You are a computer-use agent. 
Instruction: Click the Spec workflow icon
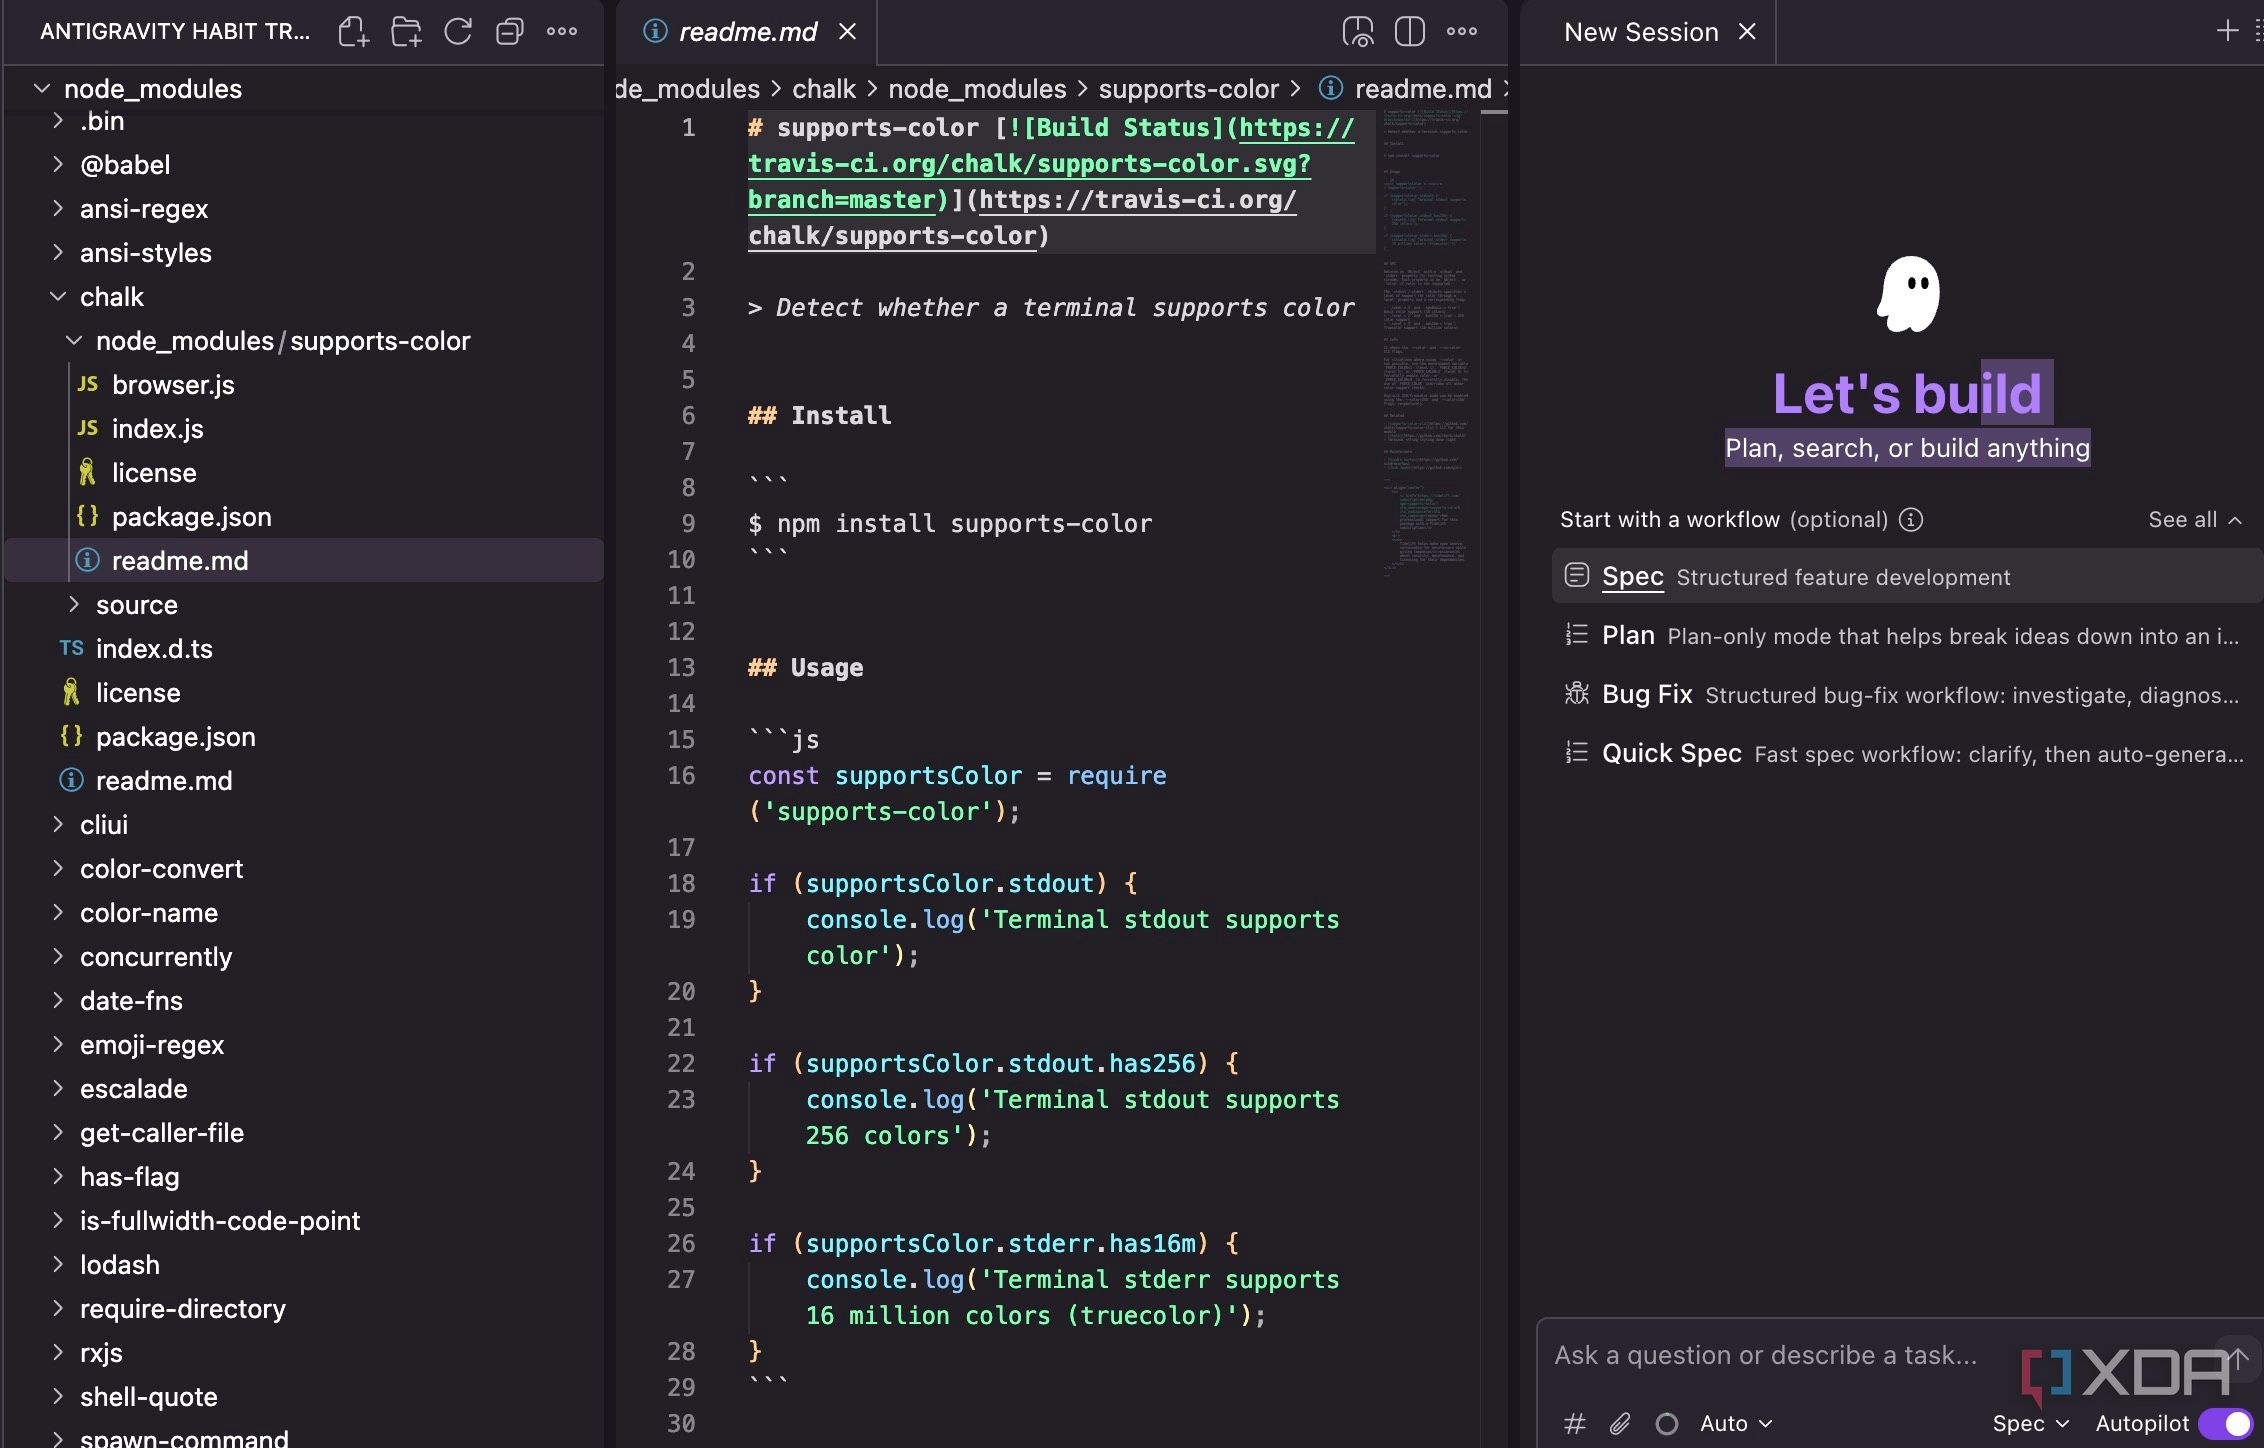click(1577, 575)
